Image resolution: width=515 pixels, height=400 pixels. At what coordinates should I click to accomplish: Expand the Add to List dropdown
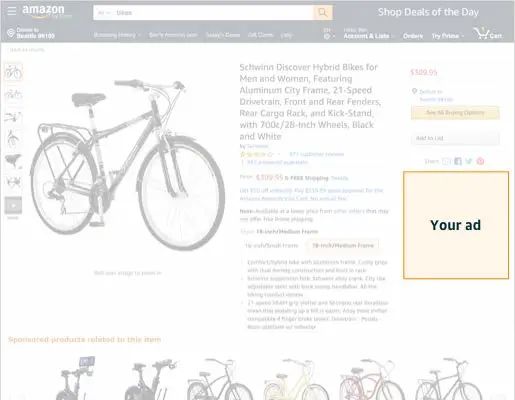pos(455,138)
